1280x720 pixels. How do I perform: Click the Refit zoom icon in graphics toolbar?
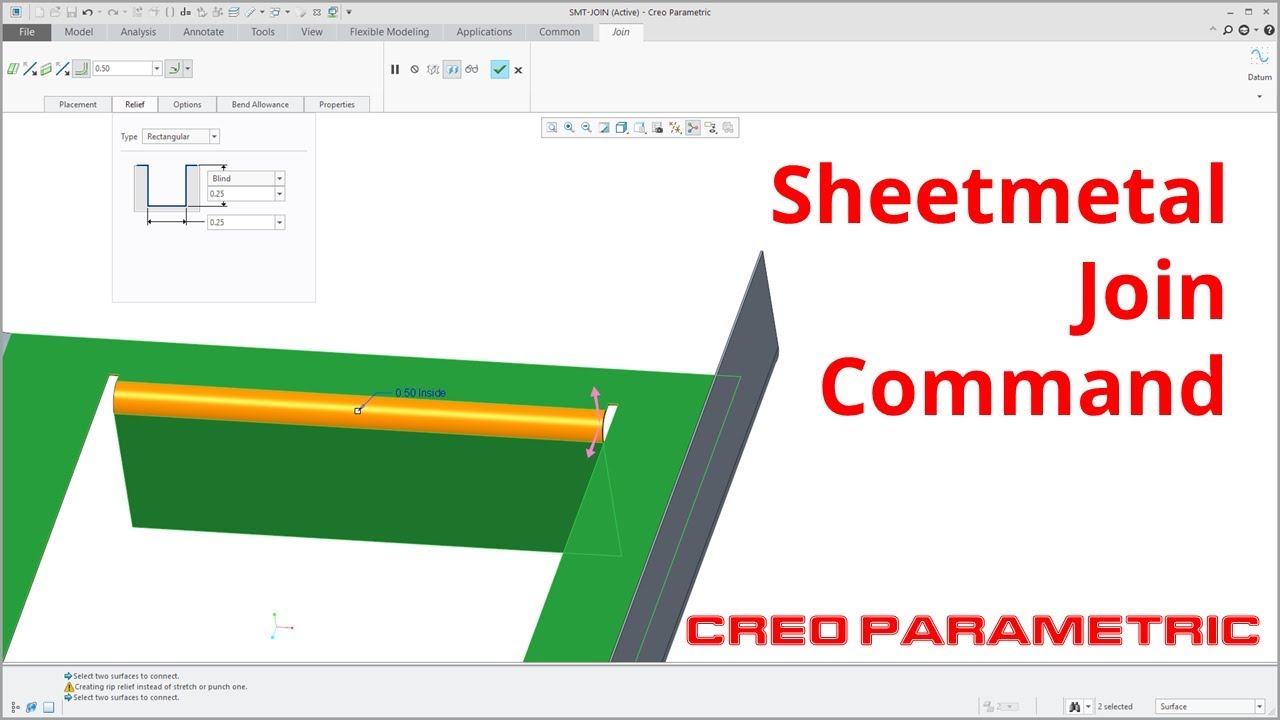click(x=551, y=127)
